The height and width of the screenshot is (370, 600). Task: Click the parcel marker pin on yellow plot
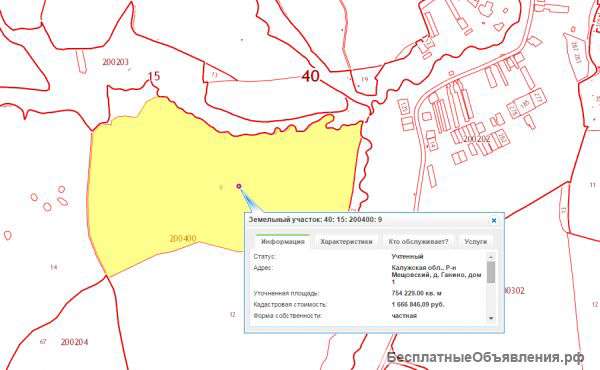[239, 186]
